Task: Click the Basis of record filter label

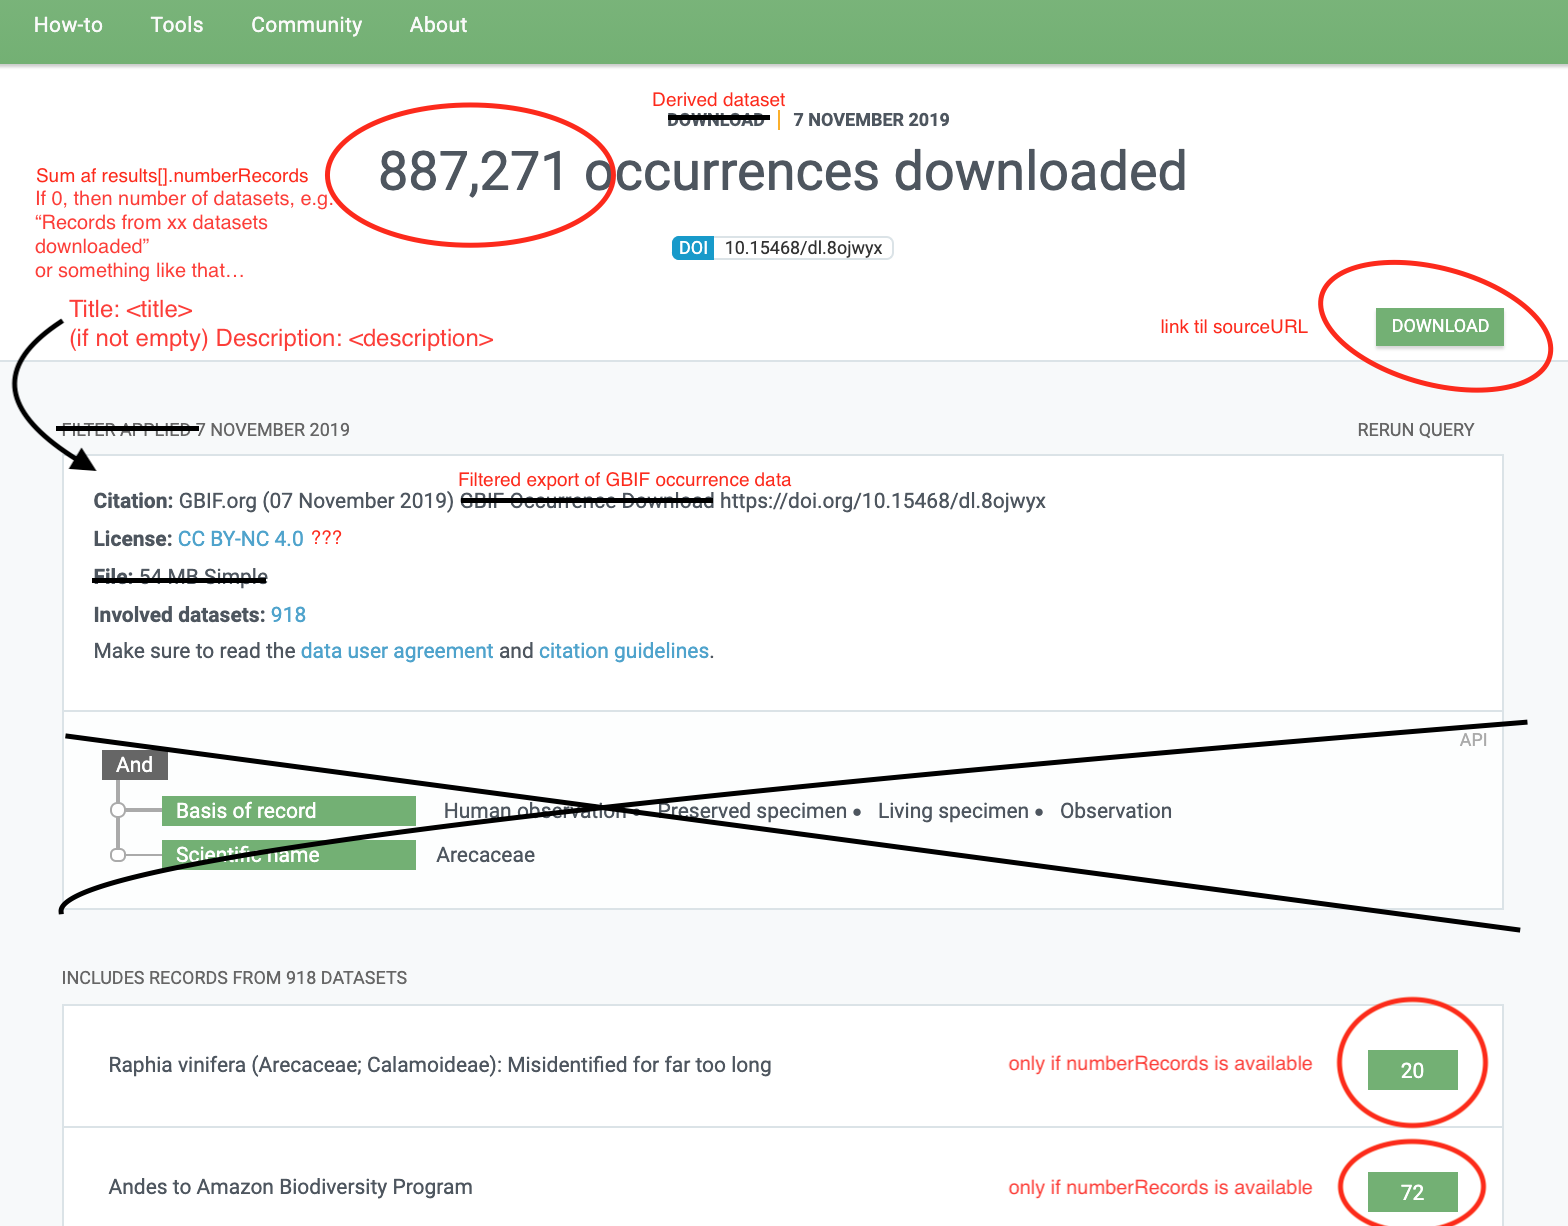Action: tap(289, 811)
